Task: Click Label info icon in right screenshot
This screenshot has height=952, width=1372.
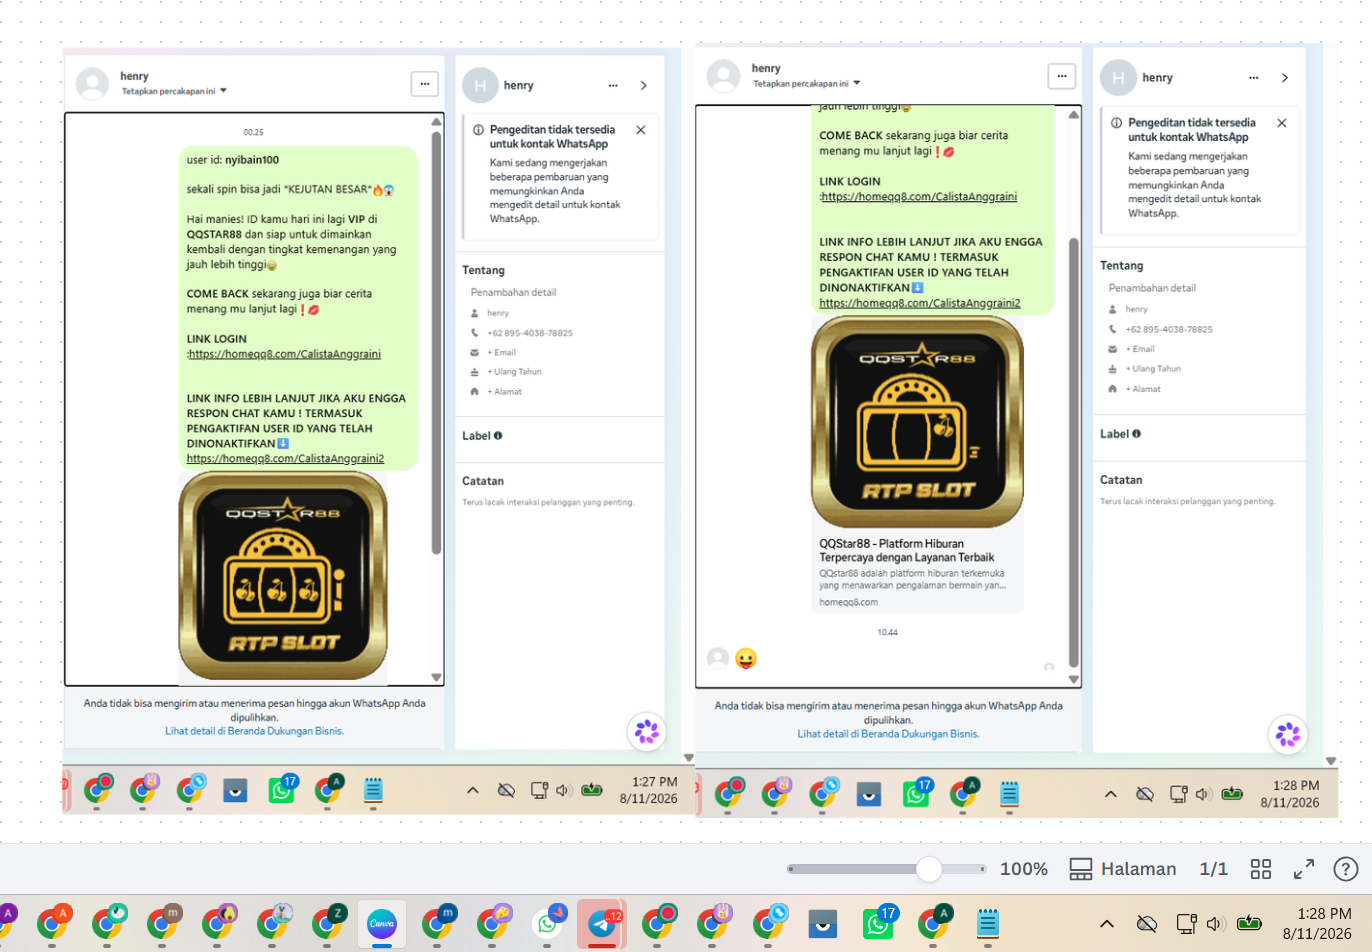Action: click(x=1136, y=434)
